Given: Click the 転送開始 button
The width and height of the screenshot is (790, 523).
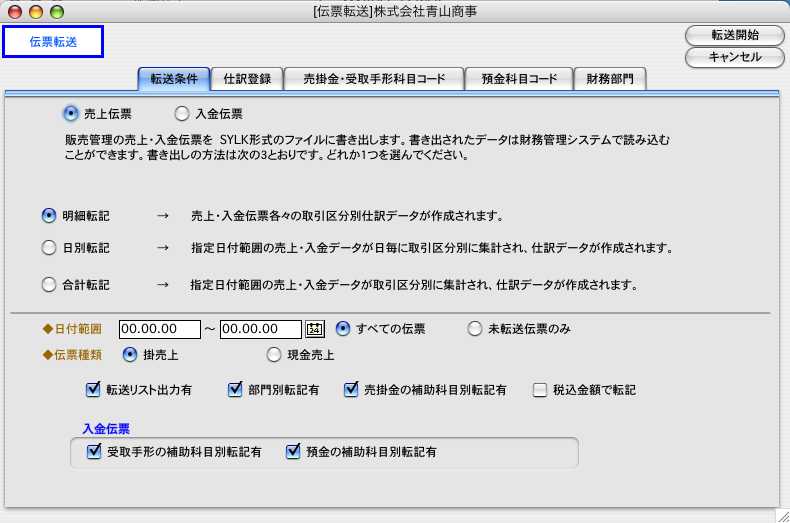Looking at the screenshot, I should [735, 35].
